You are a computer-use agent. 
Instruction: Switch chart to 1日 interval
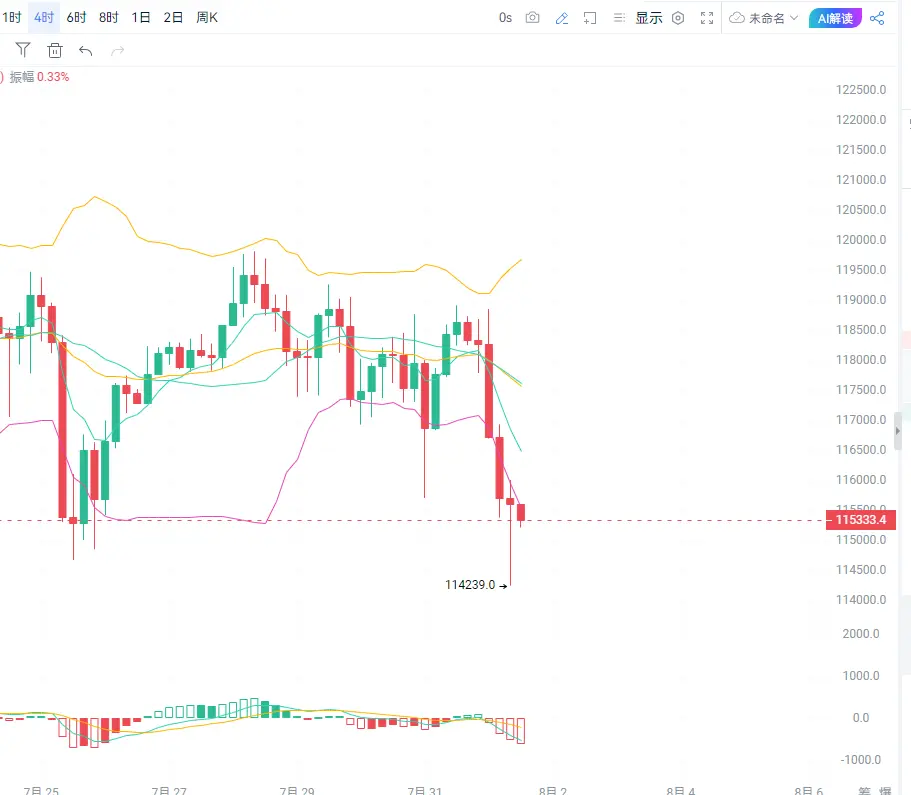coord(141,17)
